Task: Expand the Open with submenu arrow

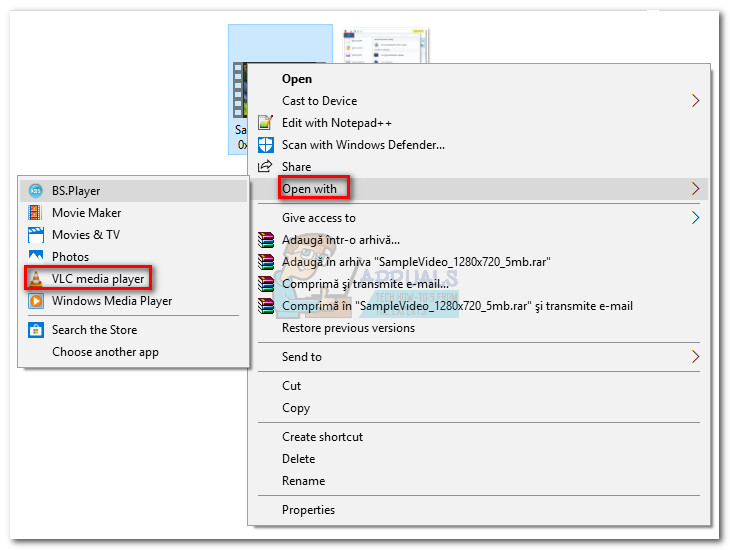Action: pyautogui.click(x=695, y=189)
